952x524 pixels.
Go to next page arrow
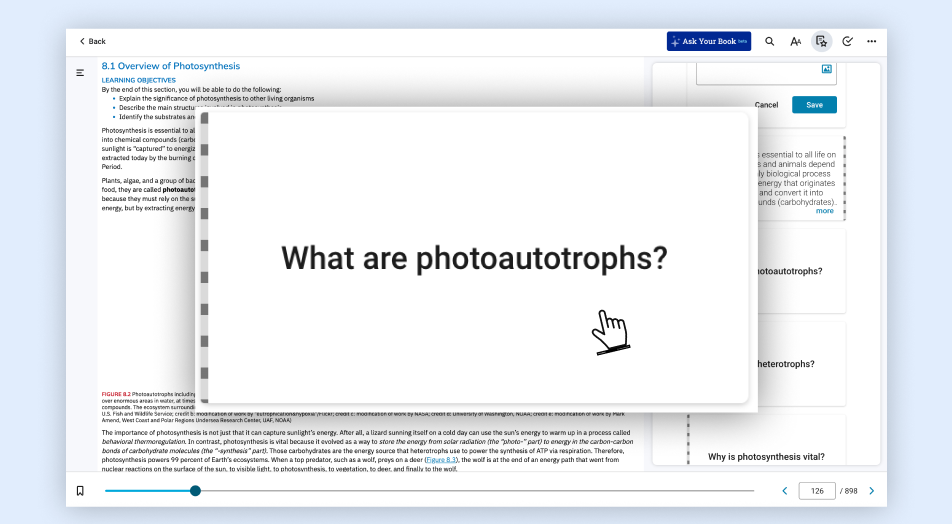(x=872, y=491)
